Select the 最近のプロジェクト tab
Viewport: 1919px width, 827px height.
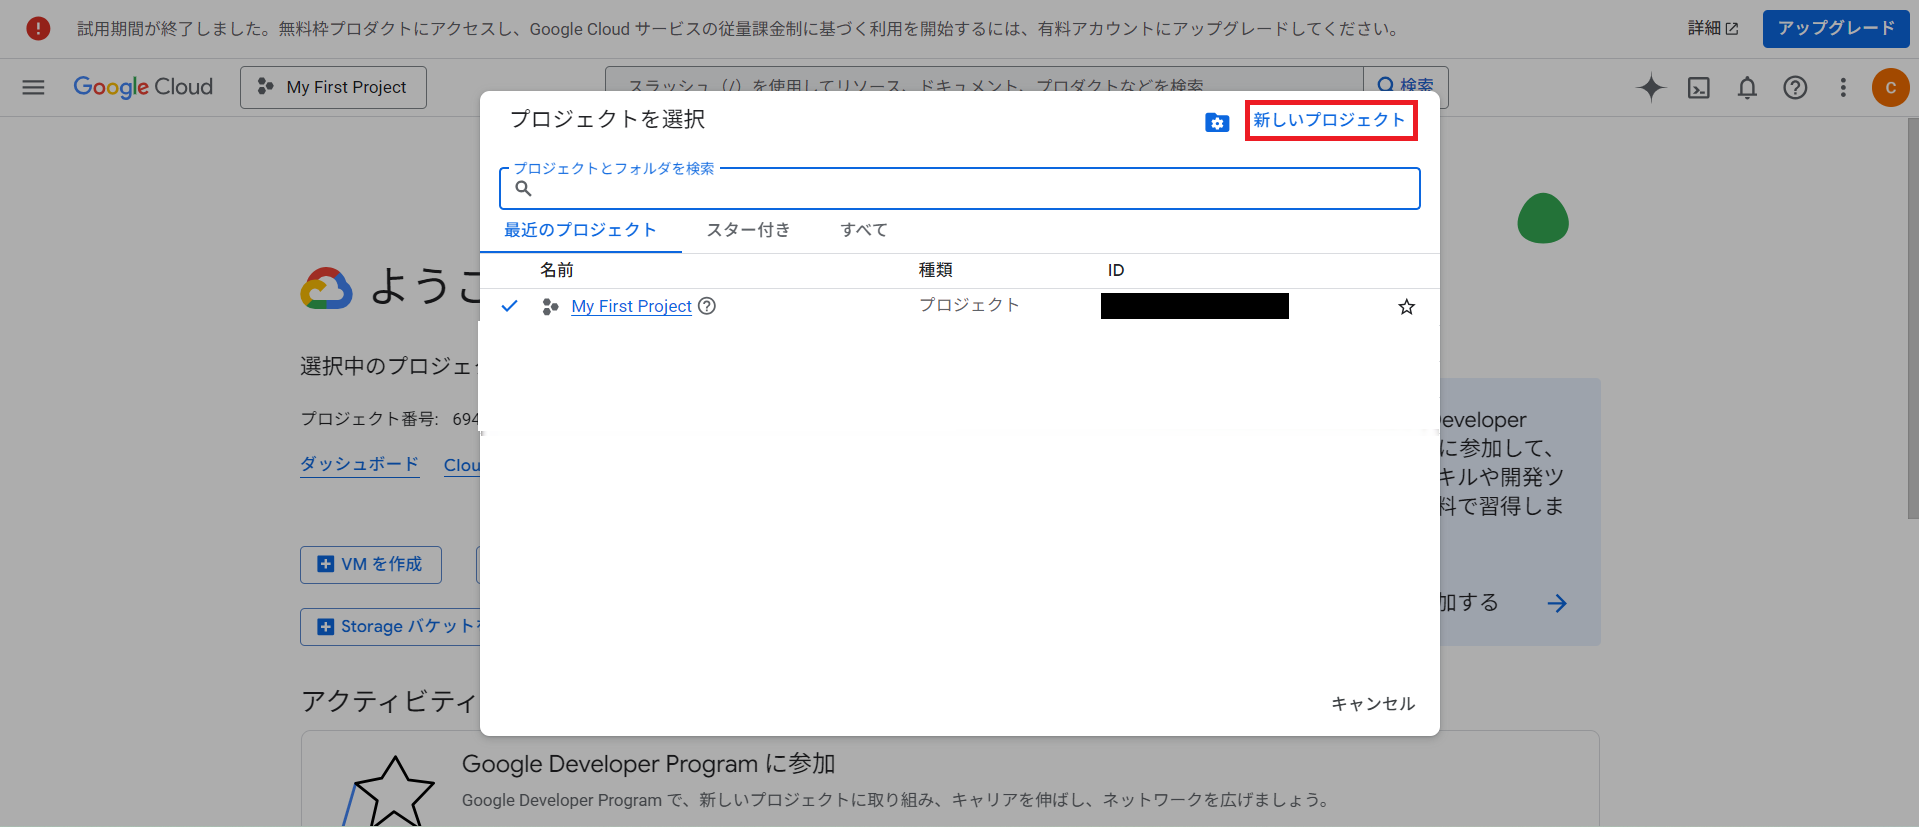click(580, 230)
